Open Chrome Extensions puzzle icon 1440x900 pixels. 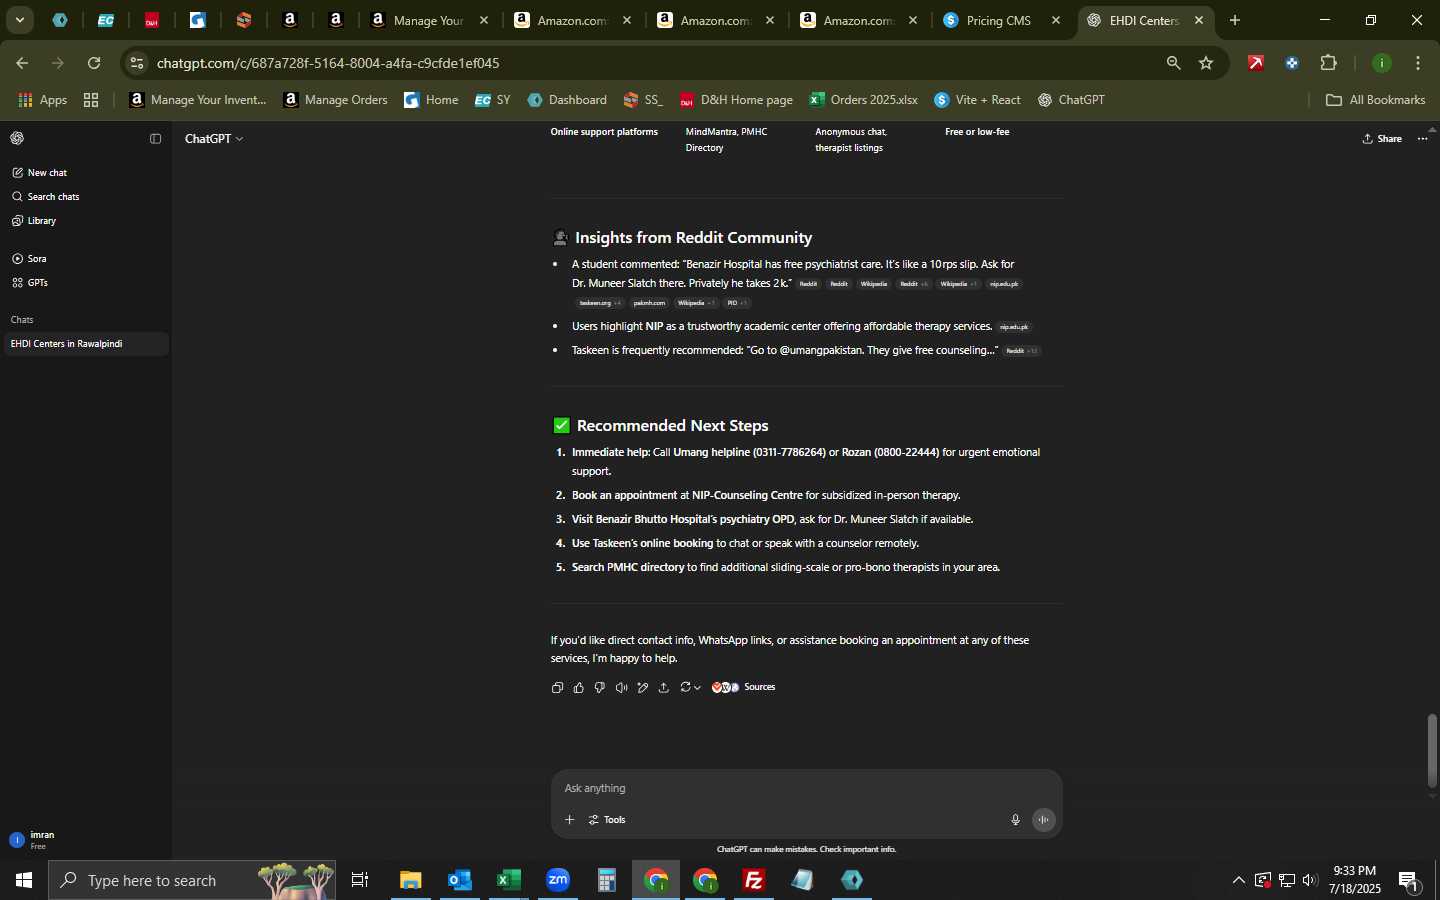point(1329,63)
